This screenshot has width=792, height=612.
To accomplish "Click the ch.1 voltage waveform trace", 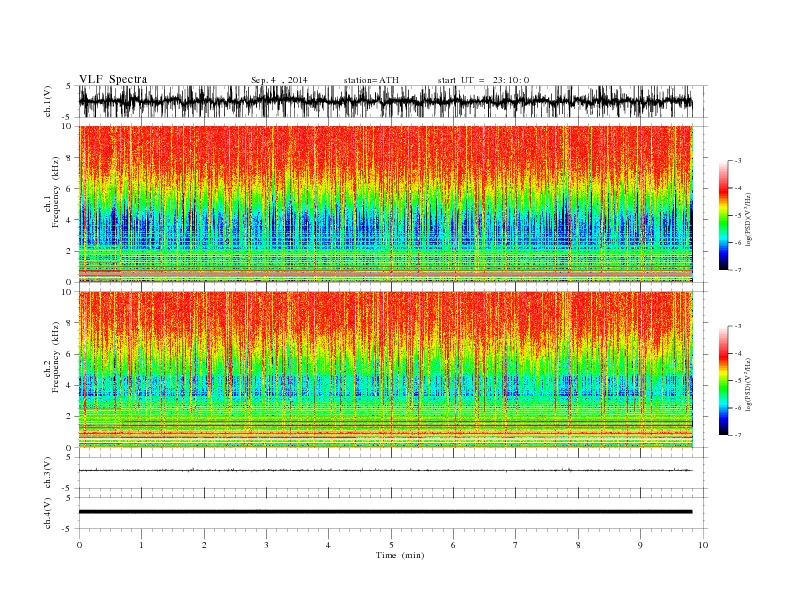I will [385, 101].
